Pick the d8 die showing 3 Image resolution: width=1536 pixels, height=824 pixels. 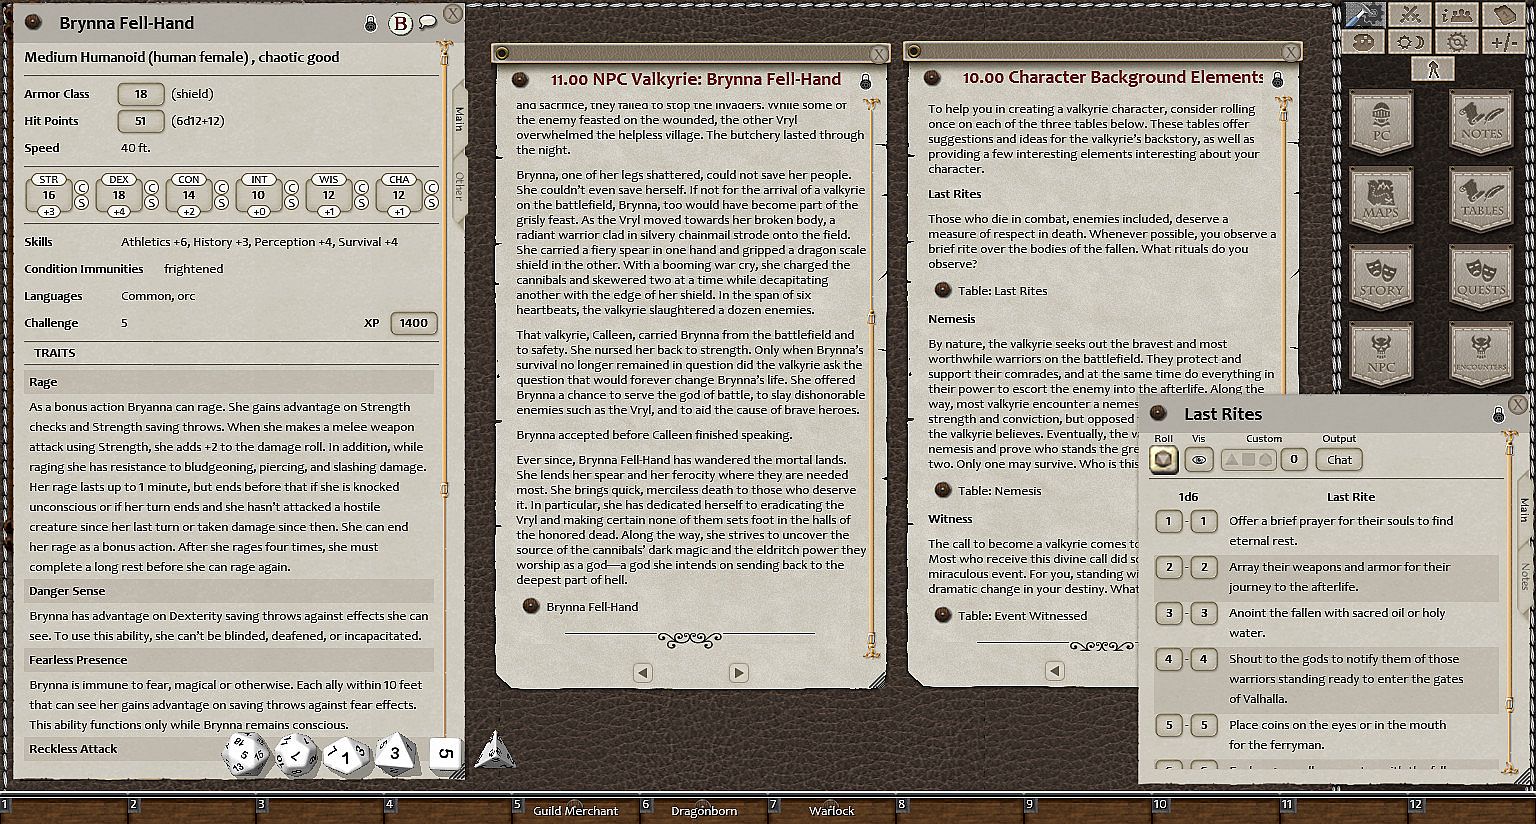tap(395, 754)
